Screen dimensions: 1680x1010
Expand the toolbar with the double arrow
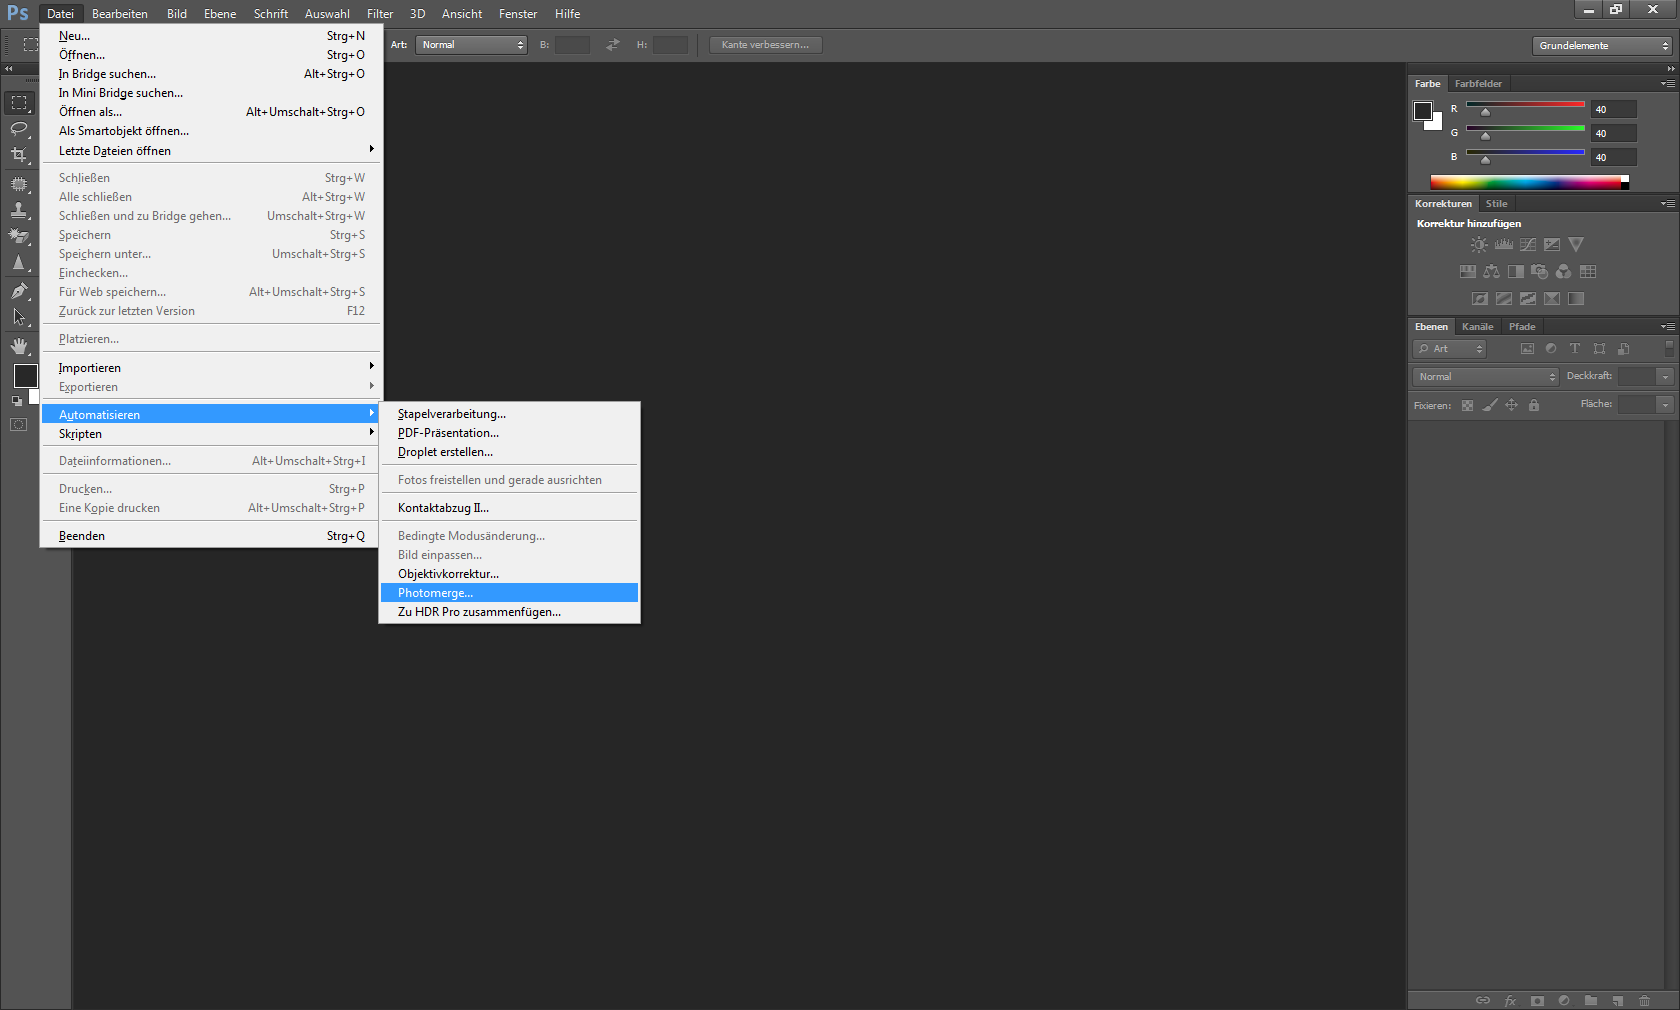(x=9, y=69)
